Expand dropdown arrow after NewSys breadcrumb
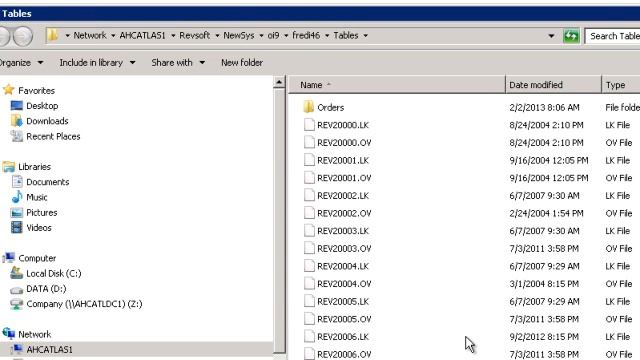The width and height of the screenshot is (640, 360). pos(261,36)
